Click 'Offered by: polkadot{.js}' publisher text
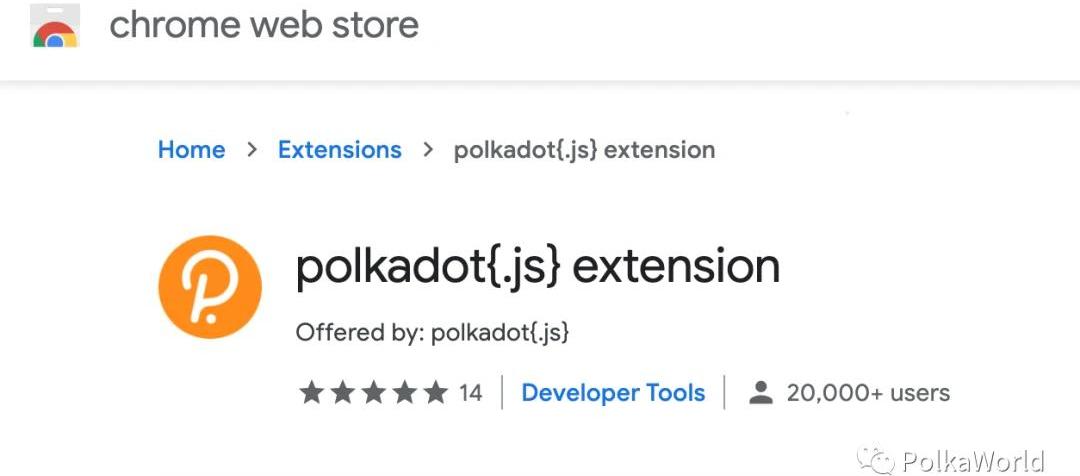 (432, 332)
